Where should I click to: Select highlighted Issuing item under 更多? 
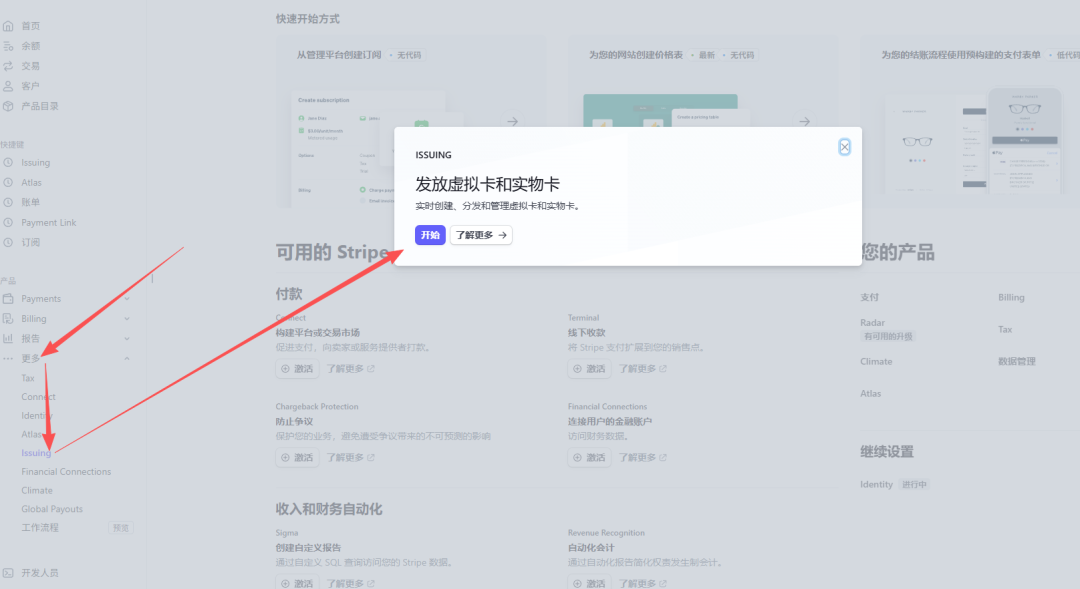(36, 453)
